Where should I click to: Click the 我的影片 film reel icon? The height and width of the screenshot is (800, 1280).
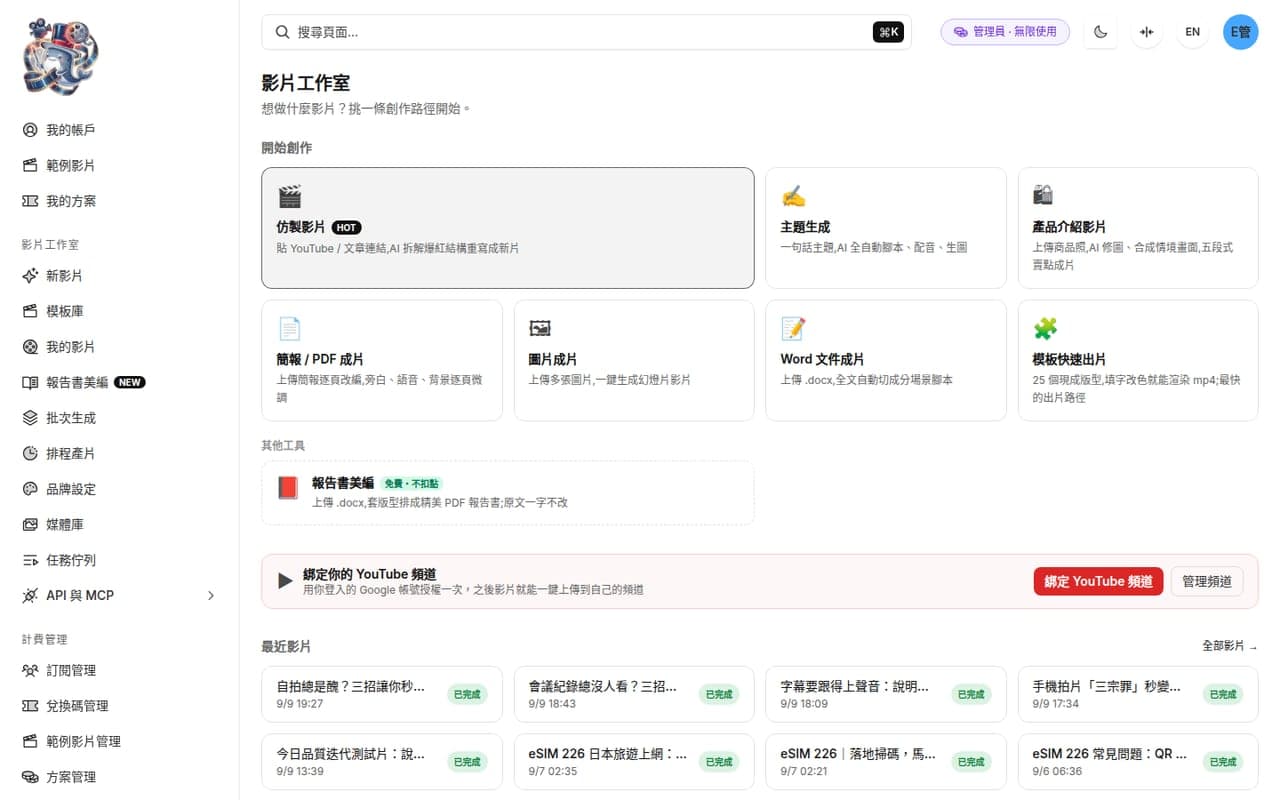[x=30, y=347]
